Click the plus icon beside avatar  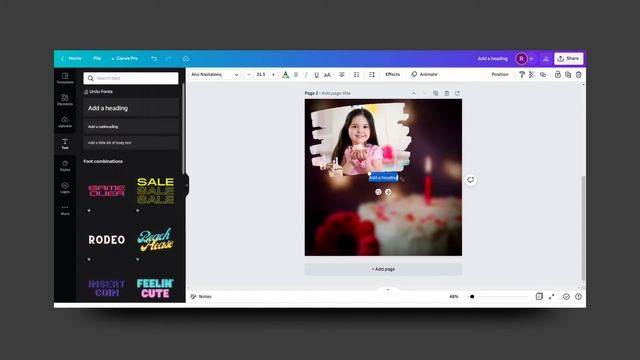click(x=531, y=59)
